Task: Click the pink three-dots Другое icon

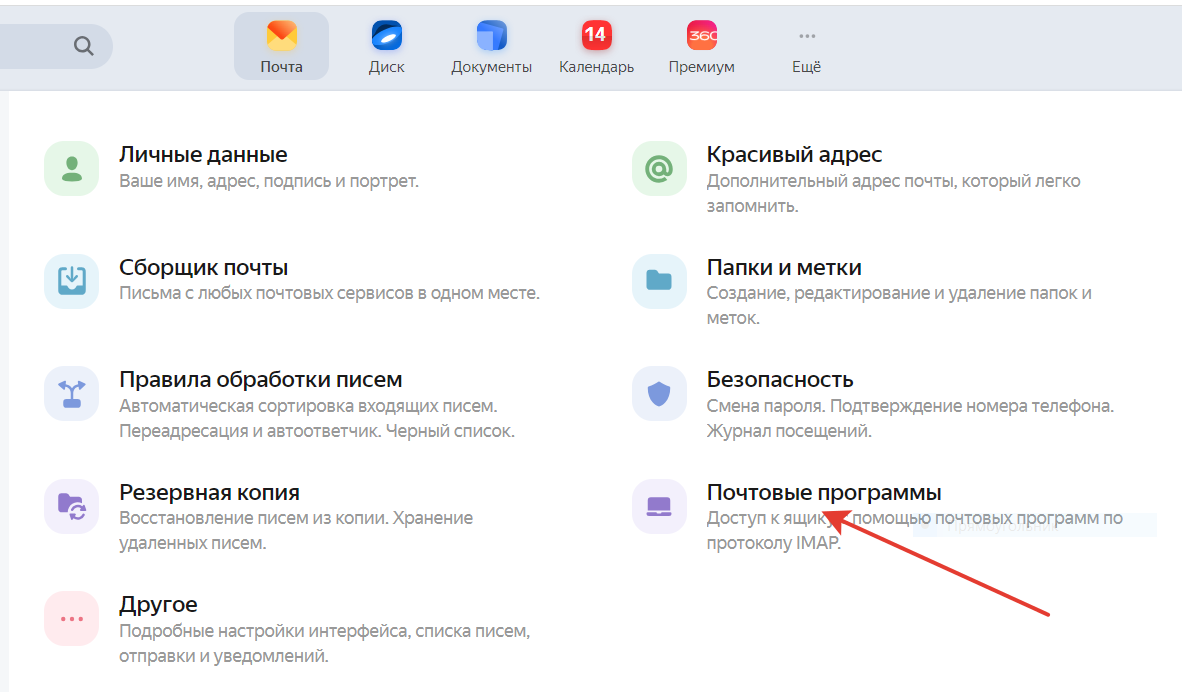Action: [72, 618]
